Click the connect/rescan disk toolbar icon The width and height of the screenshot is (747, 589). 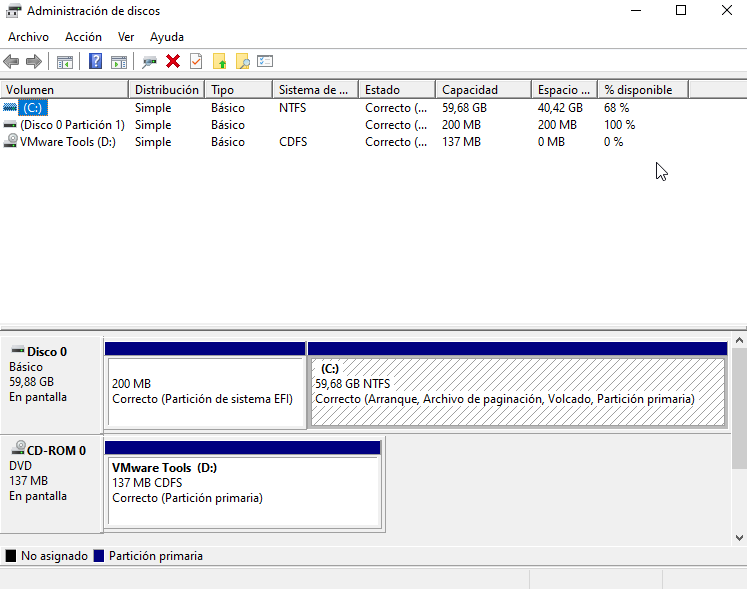tap(150, 62)
